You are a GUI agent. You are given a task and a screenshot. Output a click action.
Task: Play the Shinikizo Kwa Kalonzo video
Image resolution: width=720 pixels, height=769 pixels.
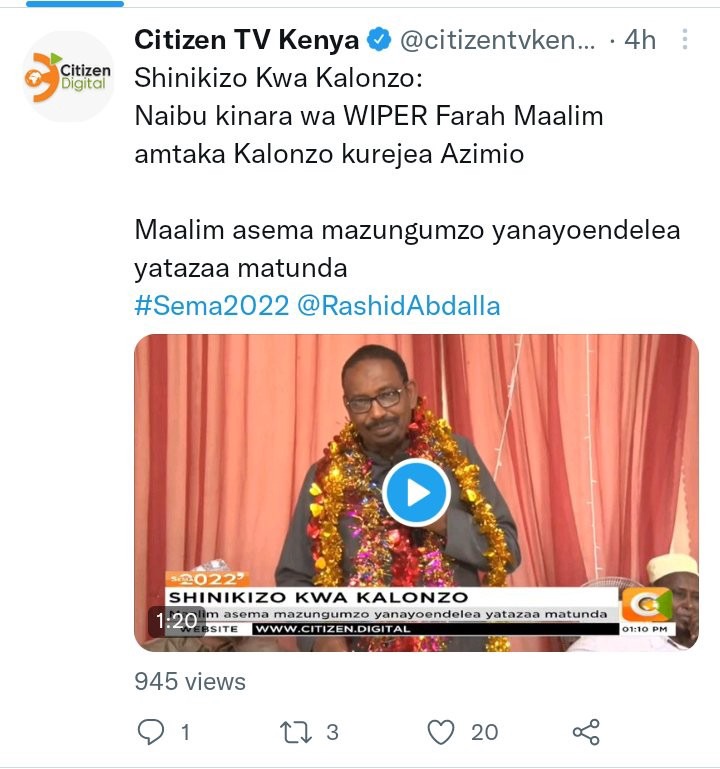coord(416,492)
